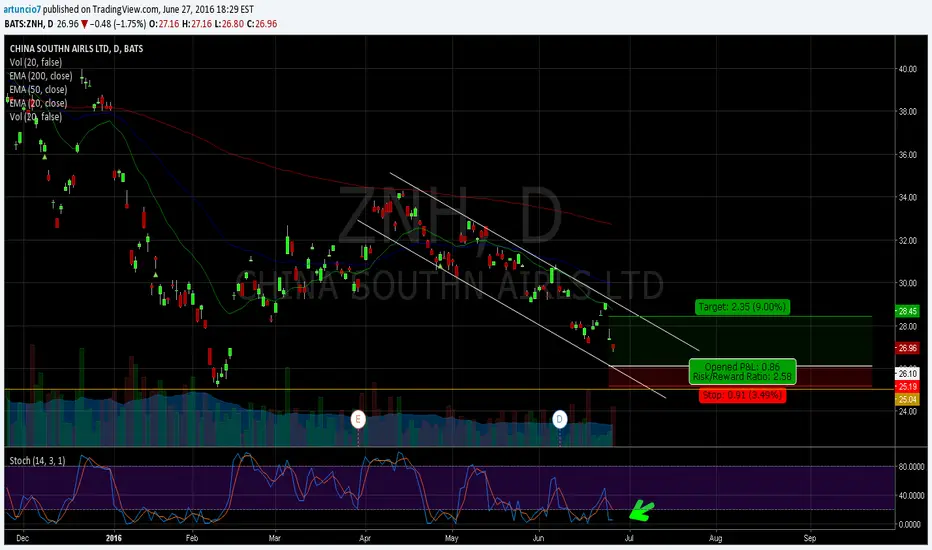Screen dimensions: 932x550
Task: Click the 'CHINA SOUTHN AIRLS LTD, D, BATS' title
Action: pos(76,49)
